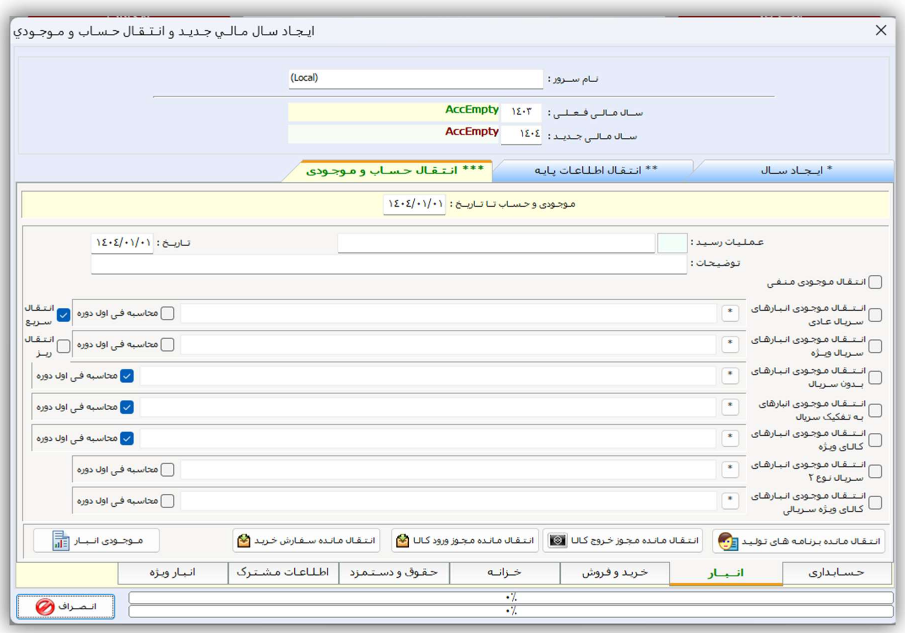
Task: Click the purchase order balance transfer icon (سفارش خرید)
Action: [x=244, y=541]
